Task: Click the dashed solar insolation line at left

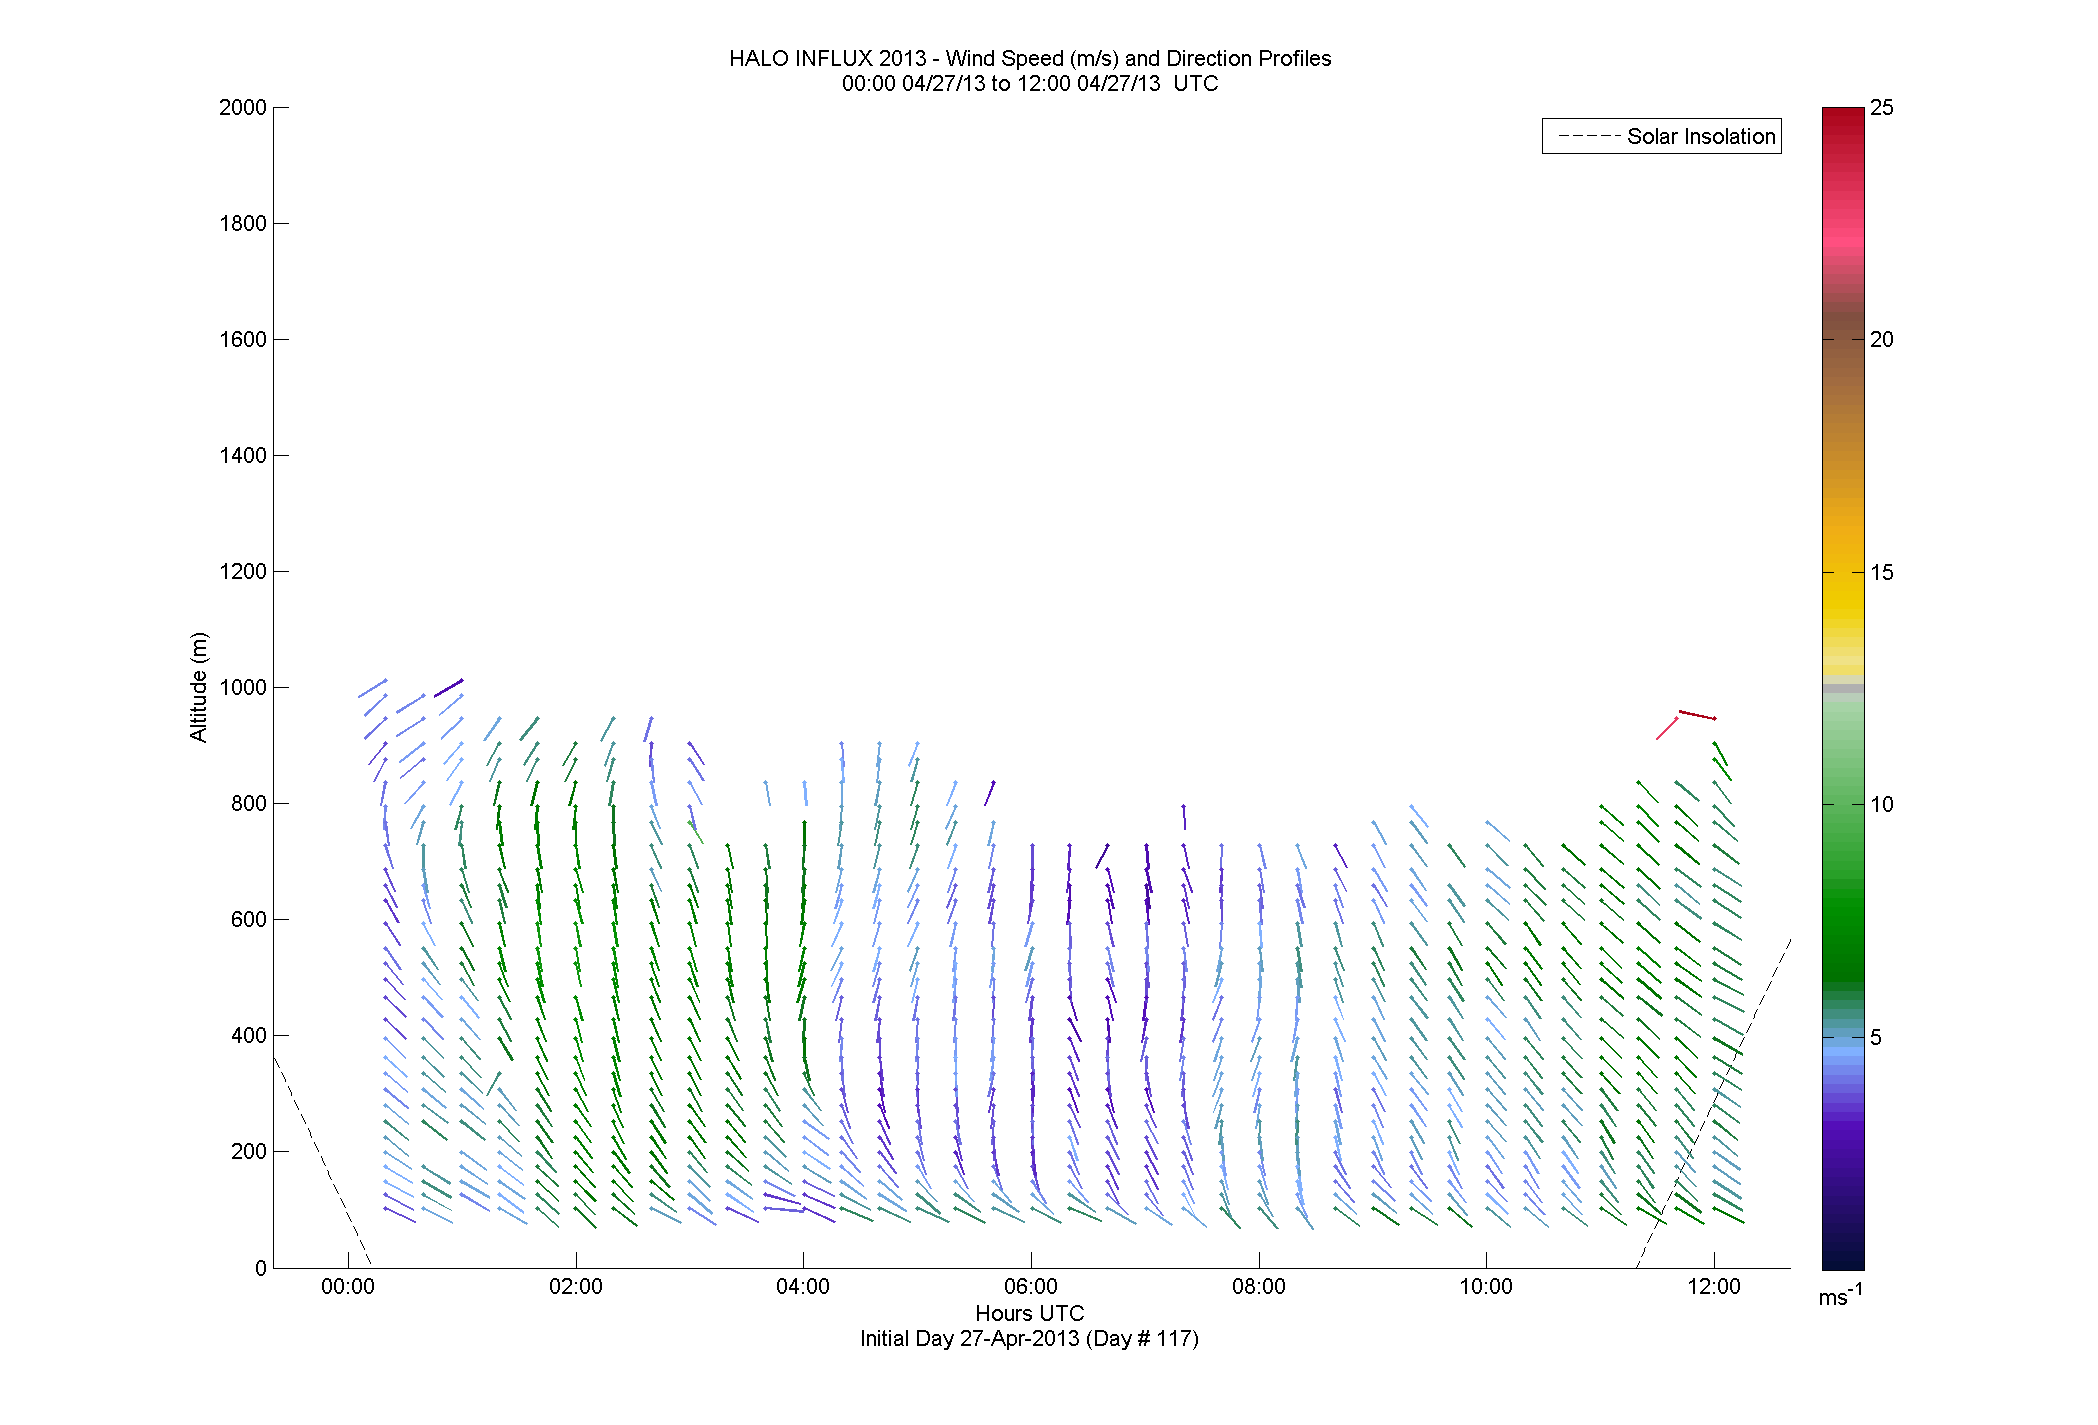Action: pyautogui.click(x=322, y=1162)
